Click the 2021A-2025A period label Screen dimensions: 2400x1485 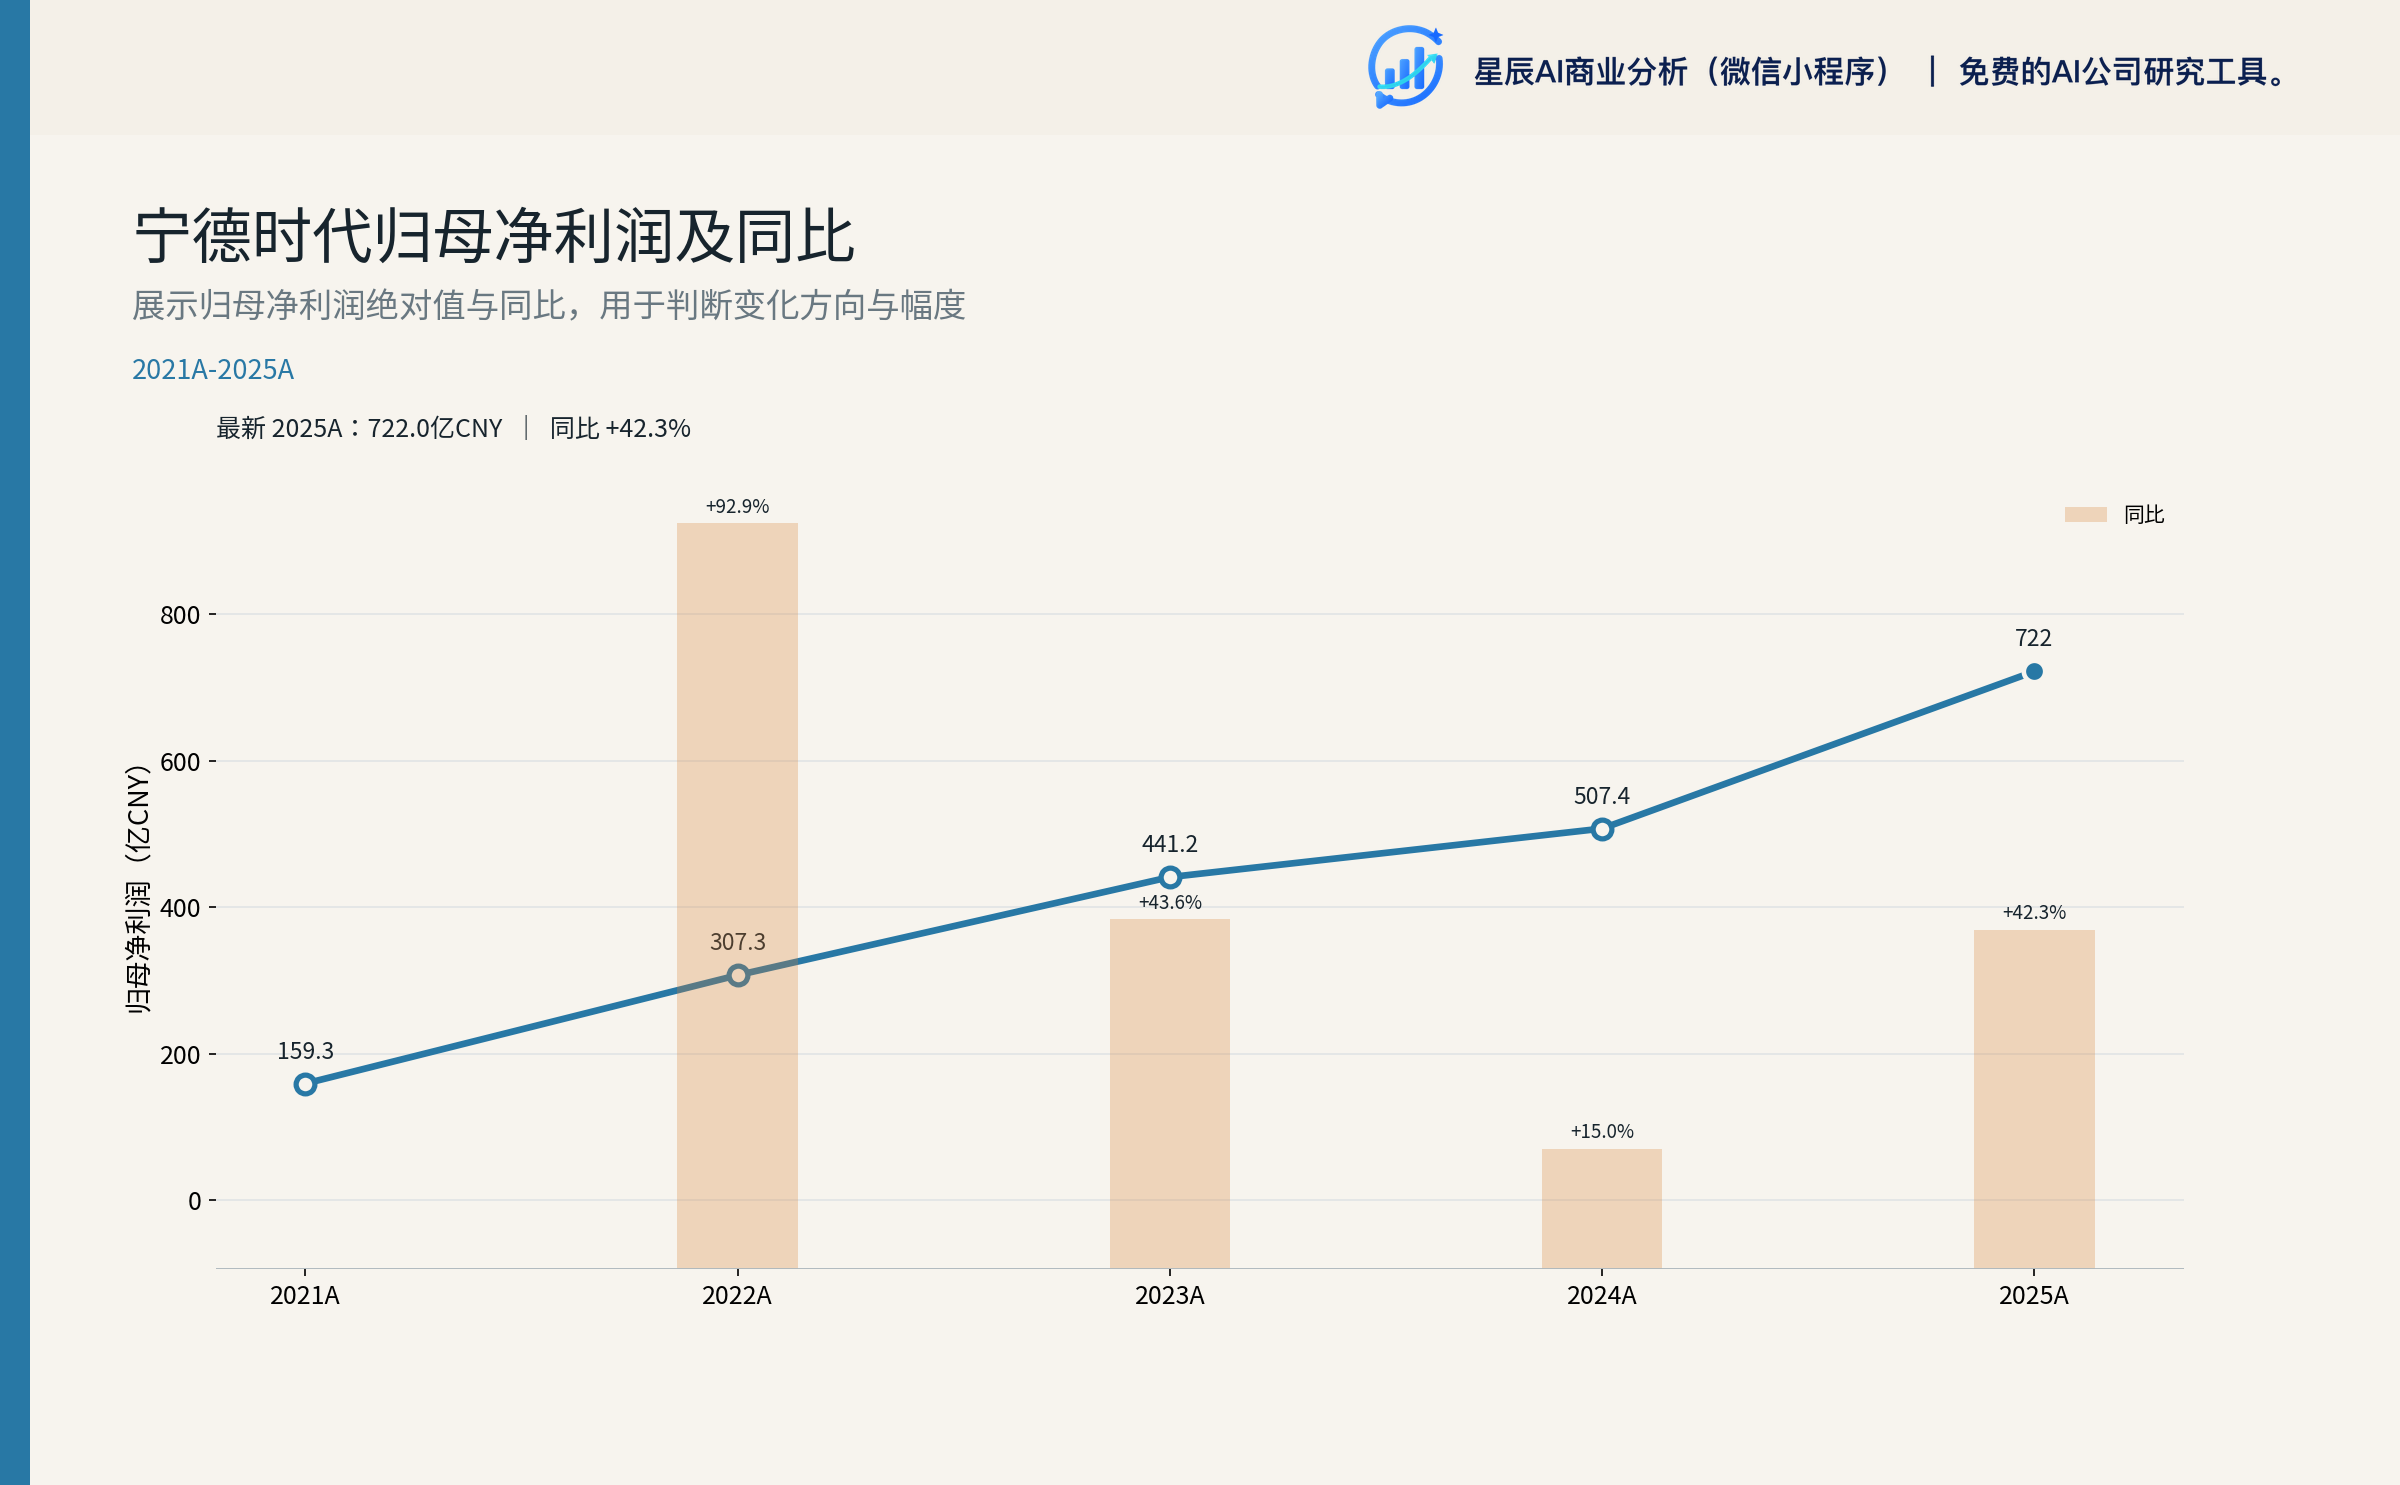pos(213,370)
